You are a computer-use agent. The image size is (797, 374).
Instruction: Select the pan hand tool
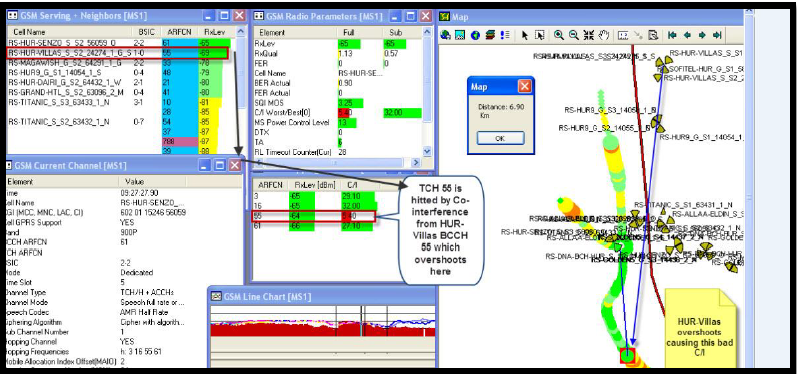click(603, 36)
